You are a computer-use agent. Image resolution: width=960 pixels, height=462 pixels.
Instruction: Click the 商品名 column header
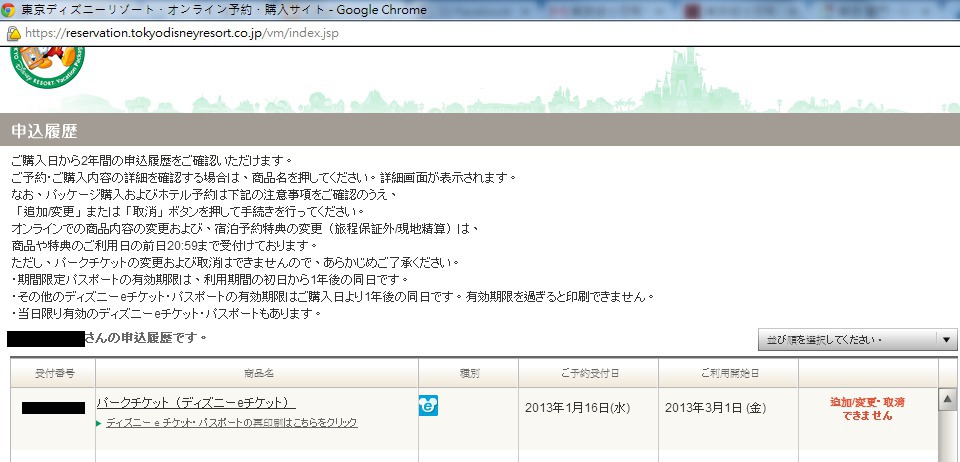(257, 373)
